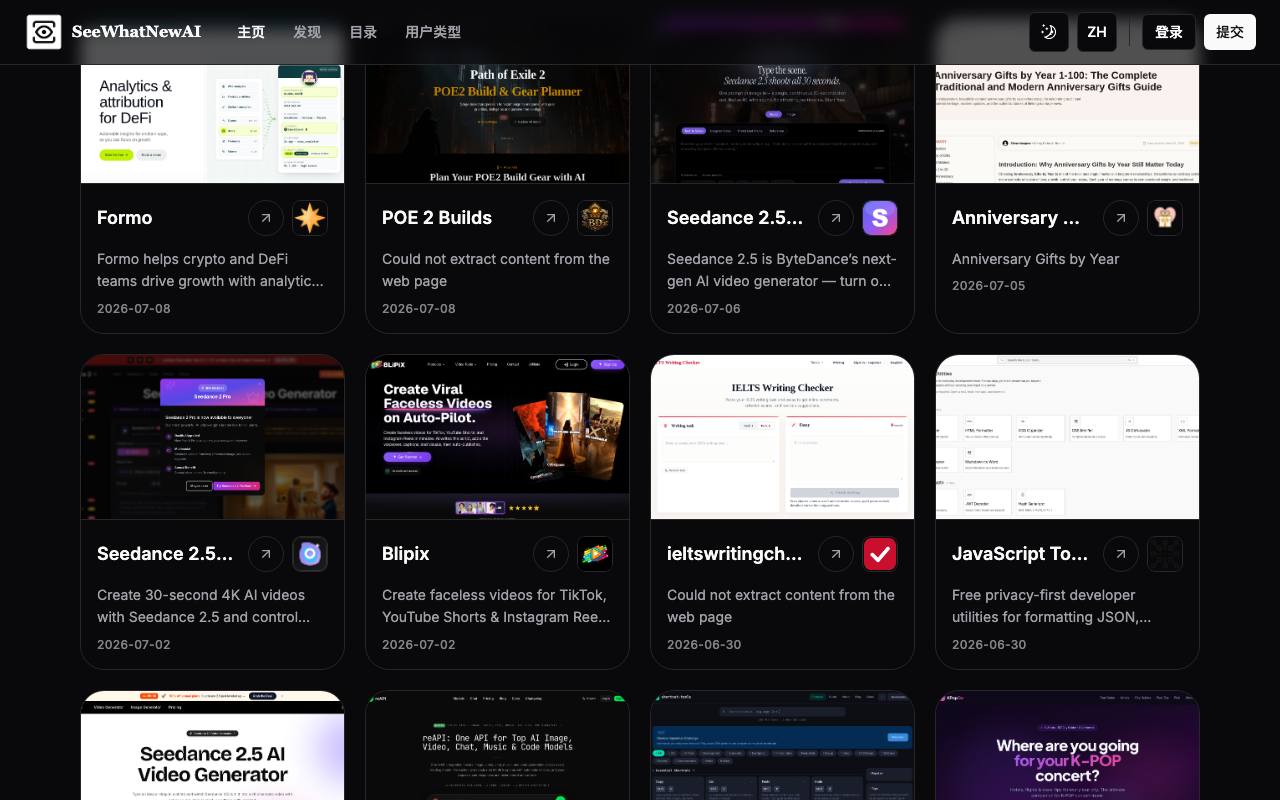Viewport: 1280px width, 800px height.
Task: Open JavaScript Tools external link arrow
Action: pos(1121,554)
